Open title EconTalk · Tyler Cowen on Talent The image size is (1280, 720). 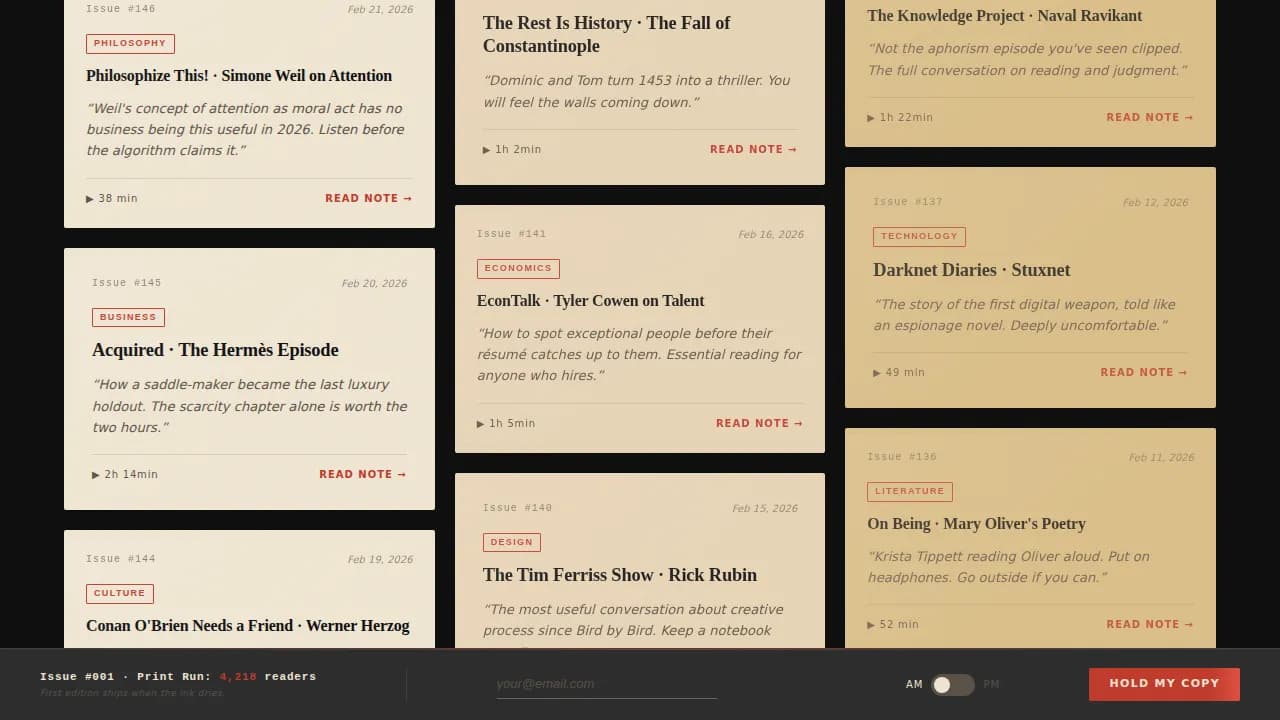(591, 301)
